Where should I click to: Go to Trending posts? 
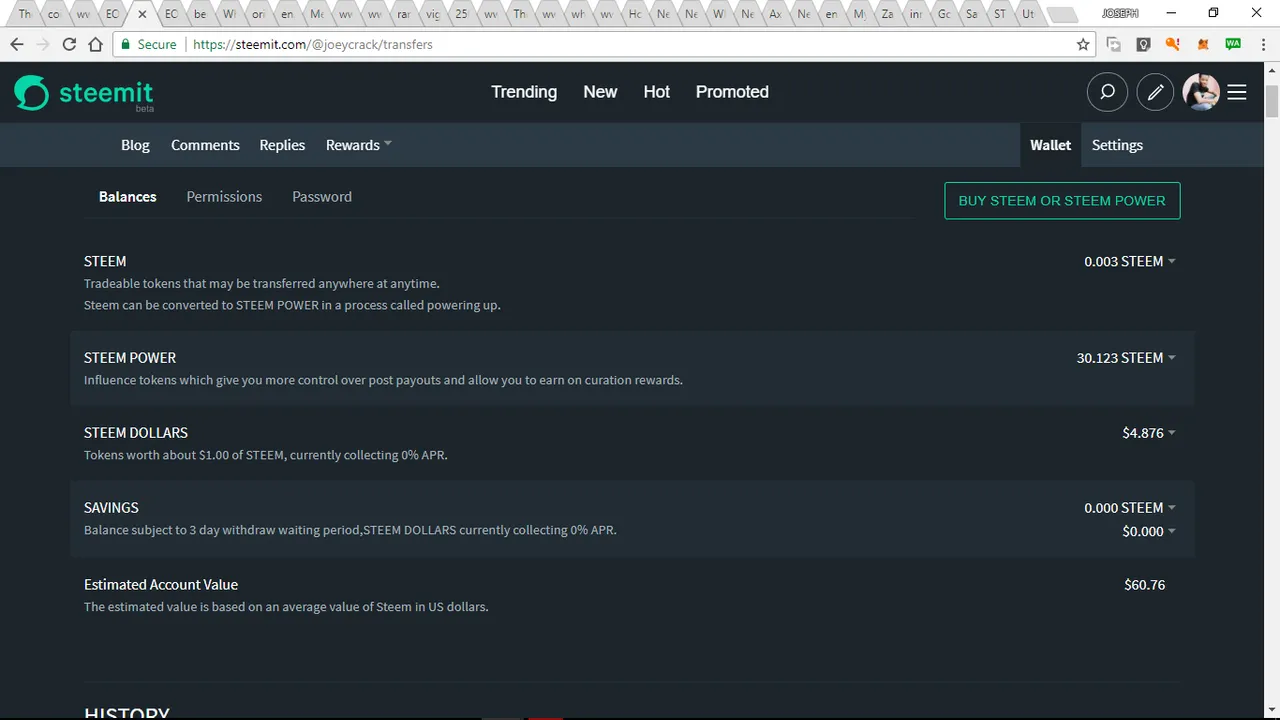pyautogui.click(x=524, y=92)
